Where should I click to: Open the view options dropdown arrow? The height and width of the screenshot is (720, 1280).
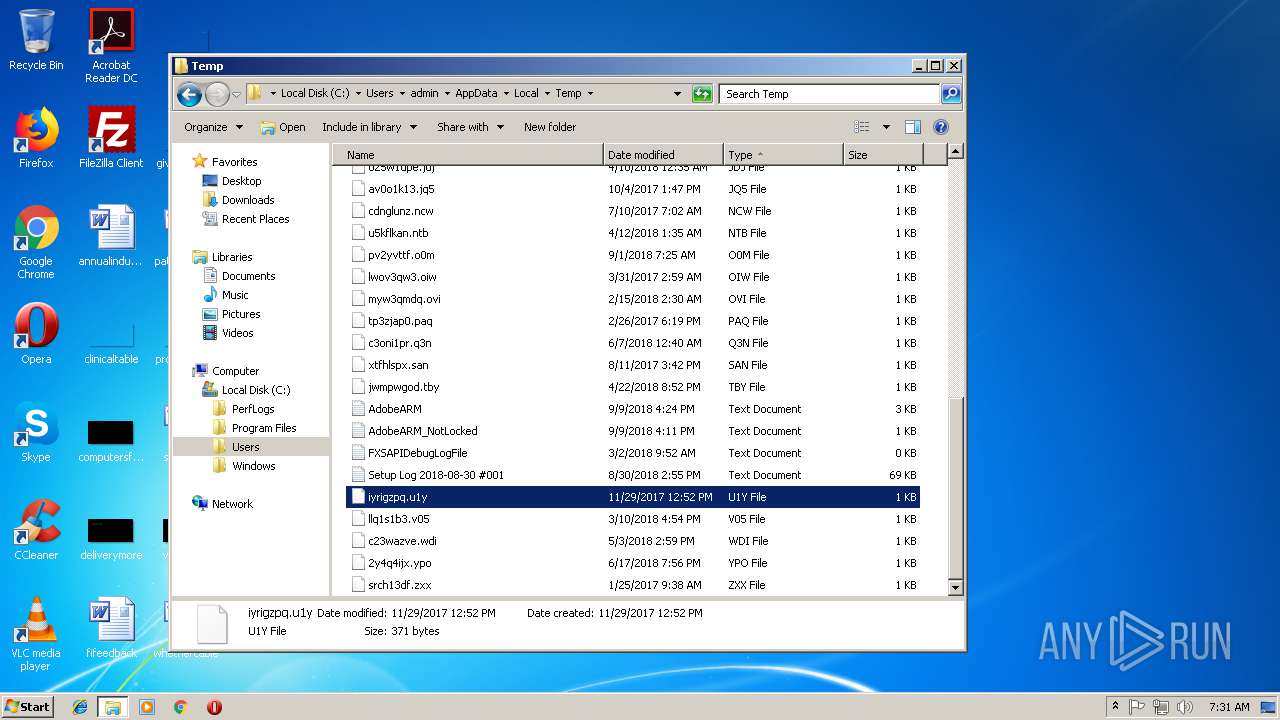[x=886, y=127]
